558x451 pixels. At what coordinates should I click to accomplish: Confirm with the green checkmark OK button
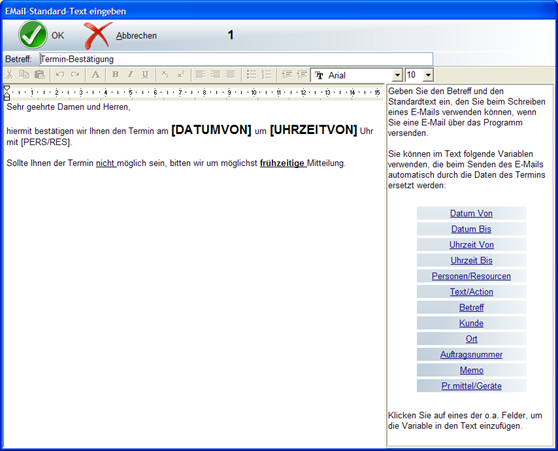[41, 35]
